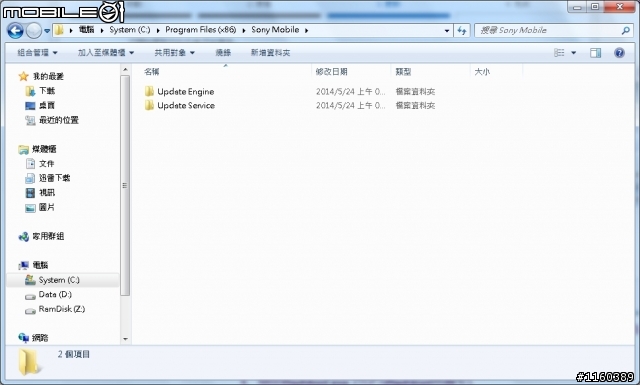Click the magnifier search icon
This screenshot has height=385, width=640.
[x=625, y=30]
